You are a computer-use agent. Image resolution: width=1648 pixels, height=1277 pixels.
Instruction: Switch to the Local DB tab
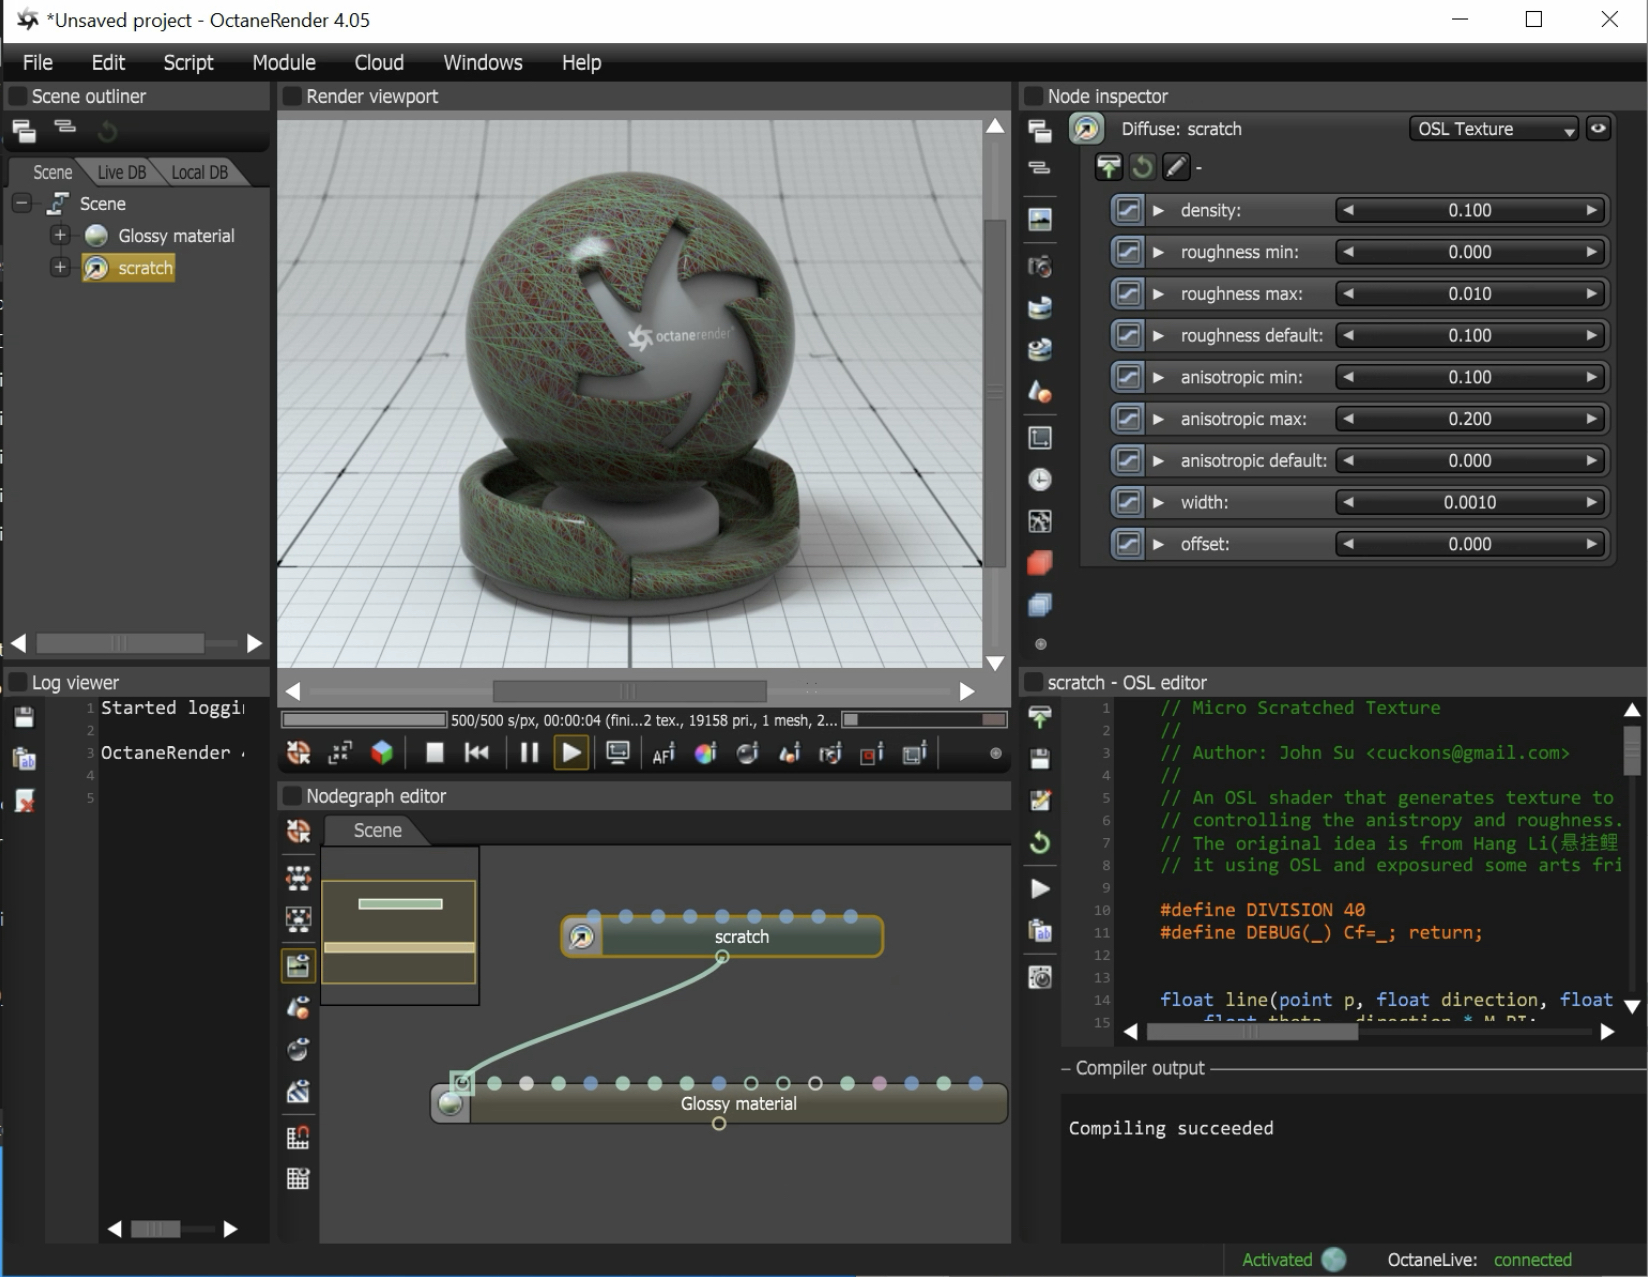199,172
